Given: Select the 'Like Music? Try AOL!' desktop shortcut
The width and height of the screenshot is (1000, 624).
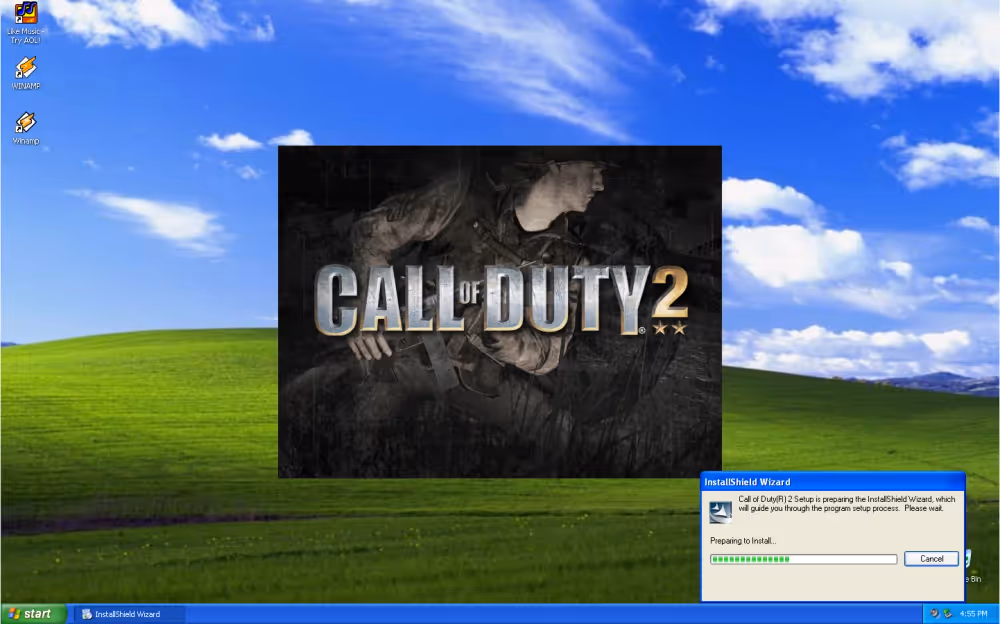Looking at the screenshot, I should tap(25, 14).
